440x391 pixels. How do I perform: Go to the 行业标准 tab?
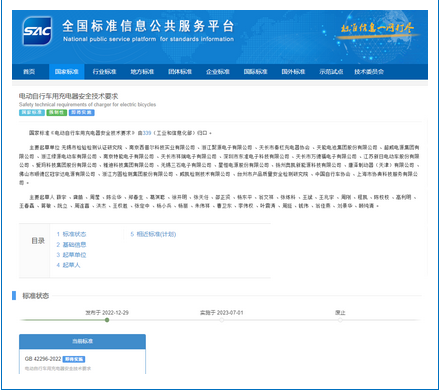pos(104,72)
